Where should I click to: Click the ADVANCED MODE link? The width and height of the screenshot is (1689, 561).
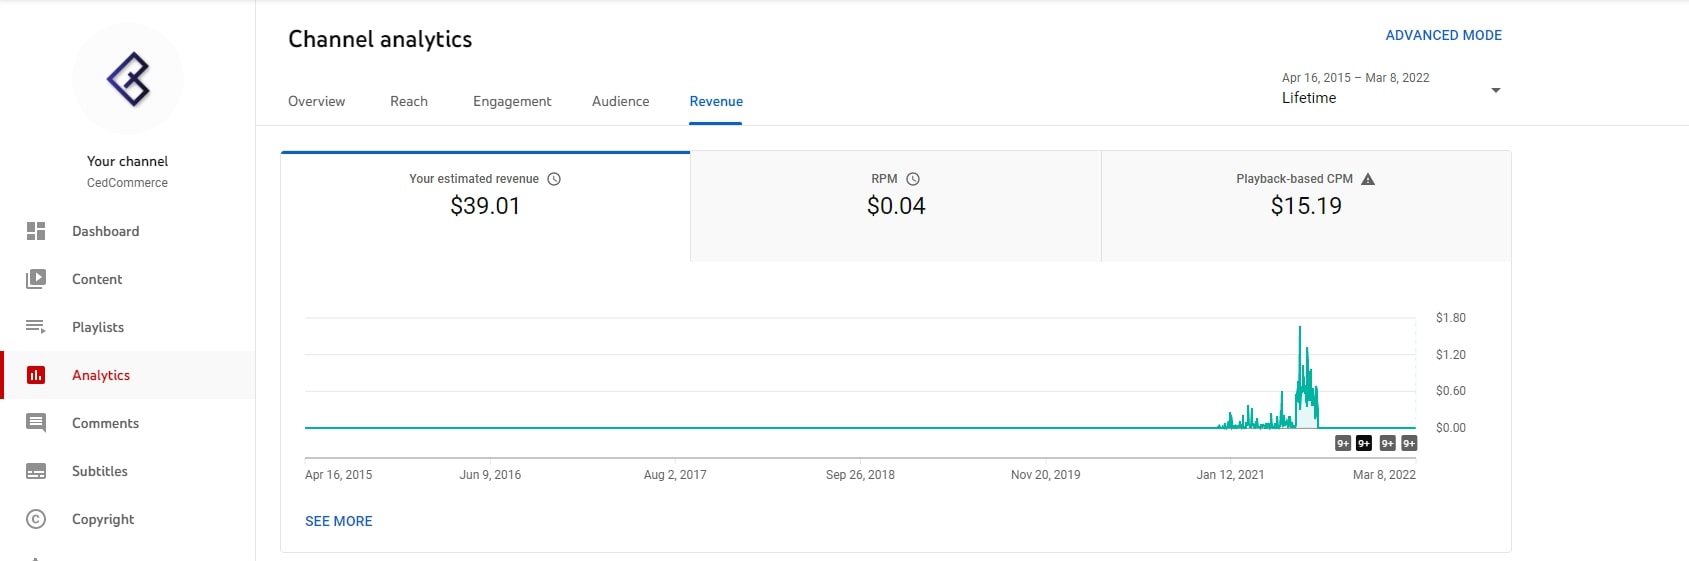(1443, 35)
